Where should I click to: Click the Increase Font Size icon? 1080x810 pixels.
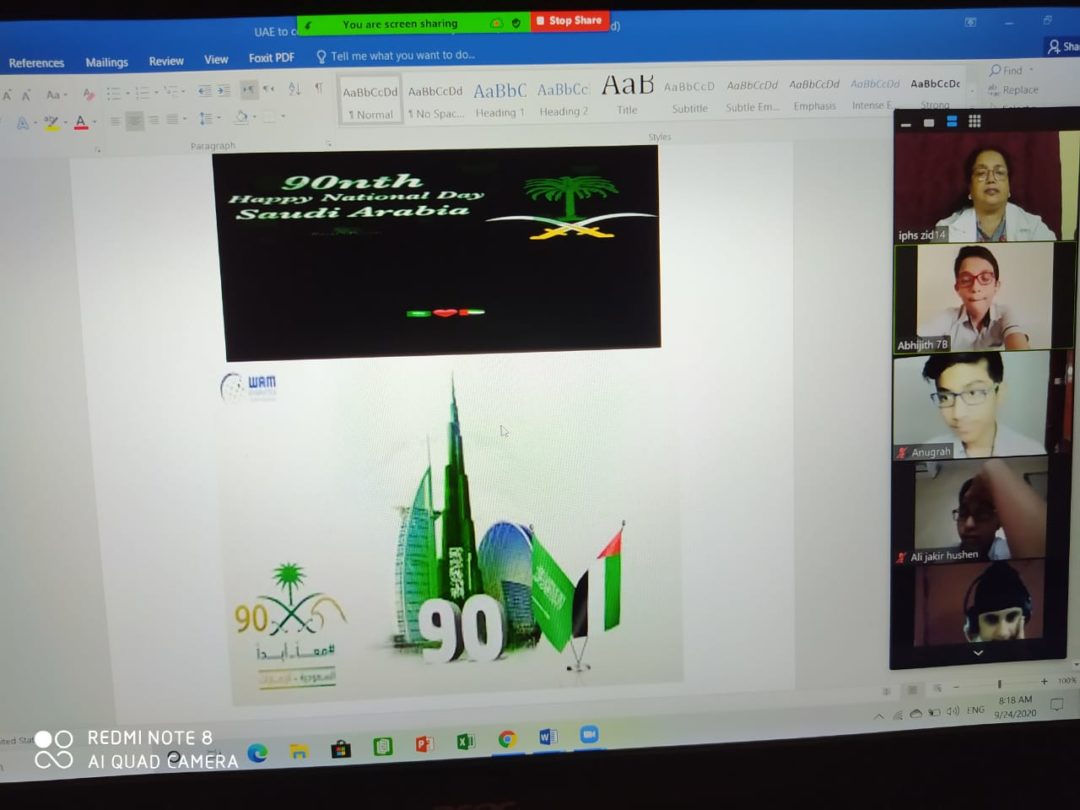click(8, 95)
